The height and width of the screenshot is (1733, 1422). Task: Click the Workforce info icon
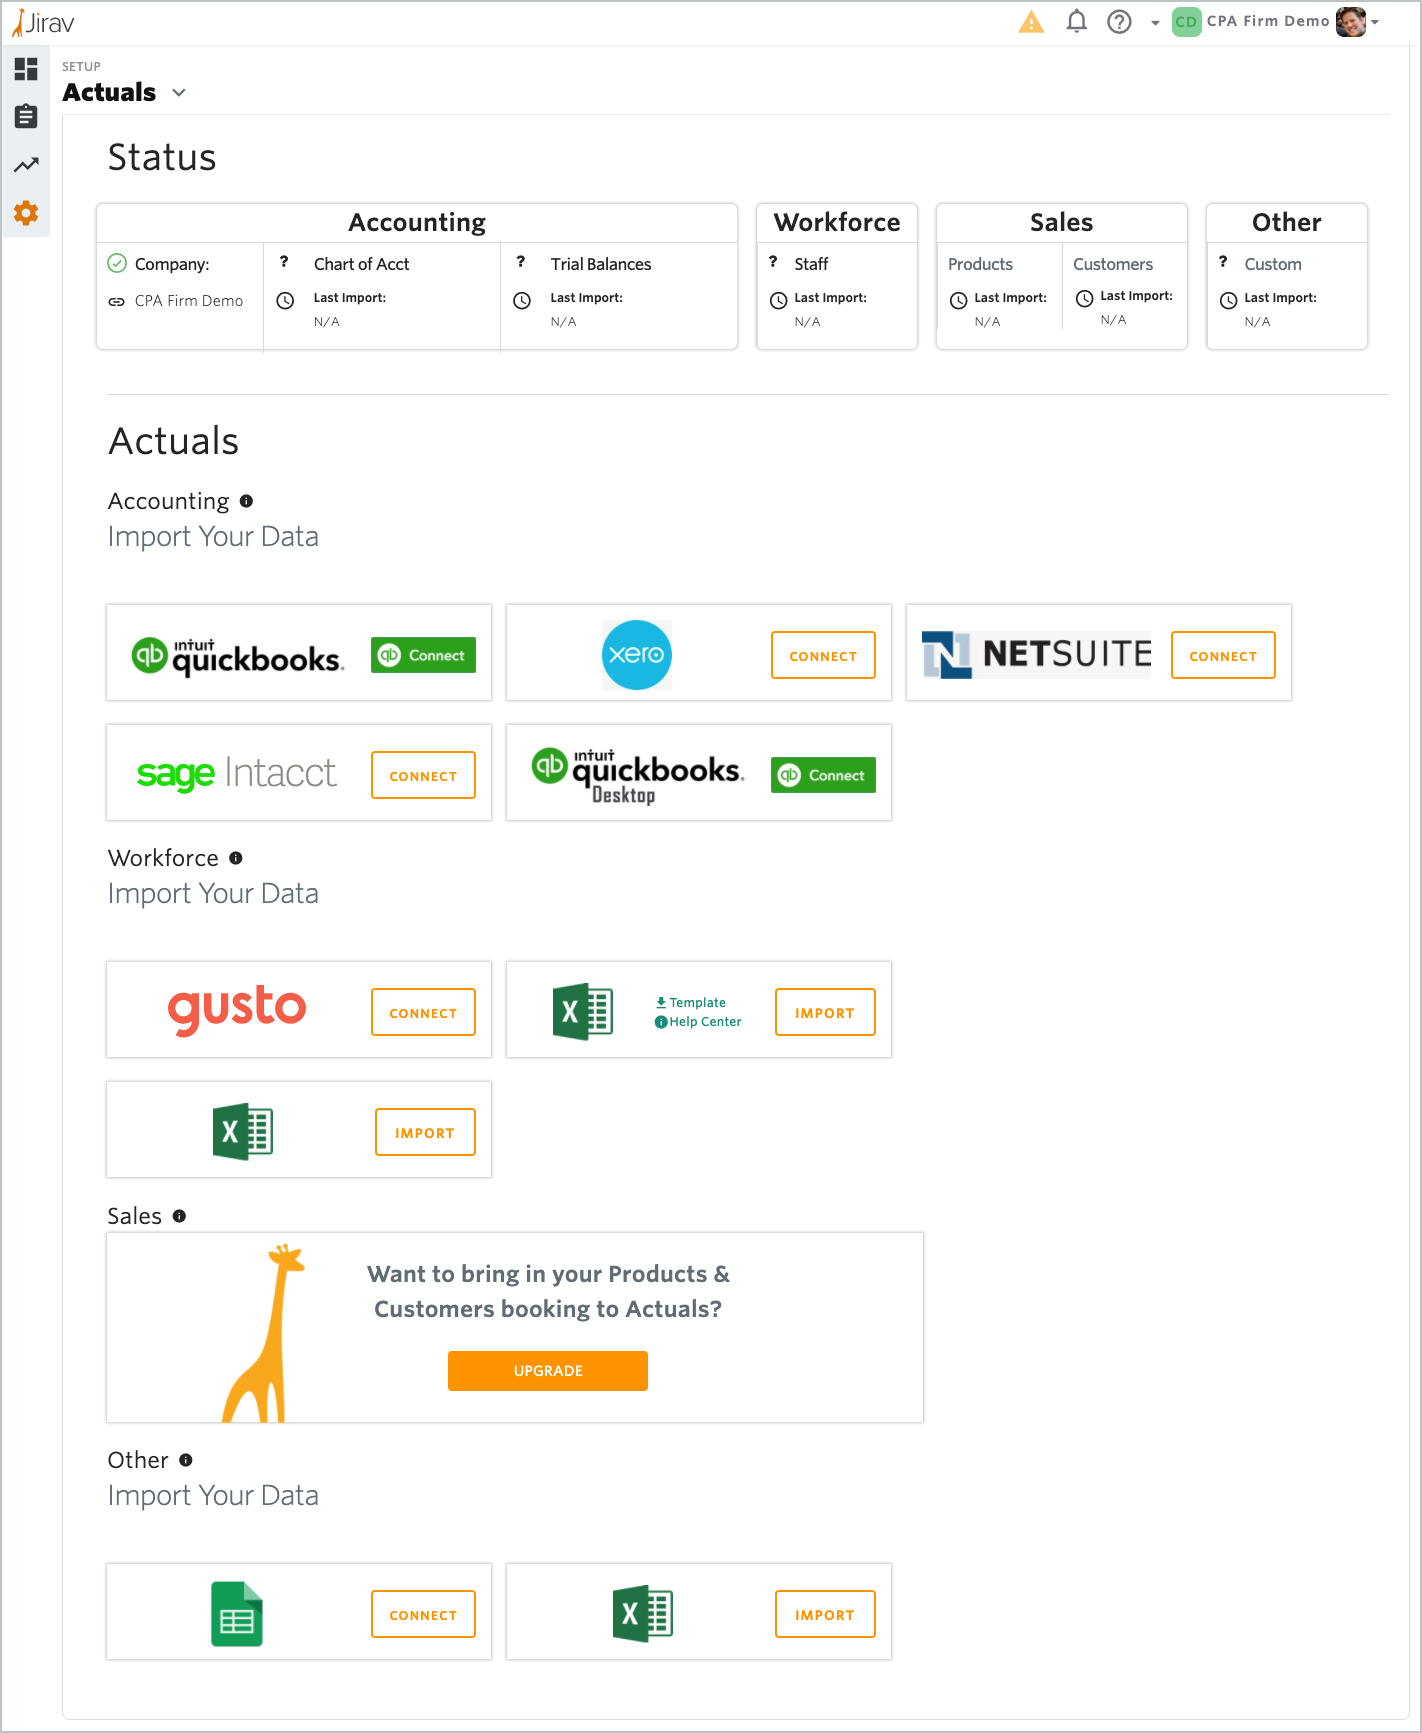(x=236, y=858)
